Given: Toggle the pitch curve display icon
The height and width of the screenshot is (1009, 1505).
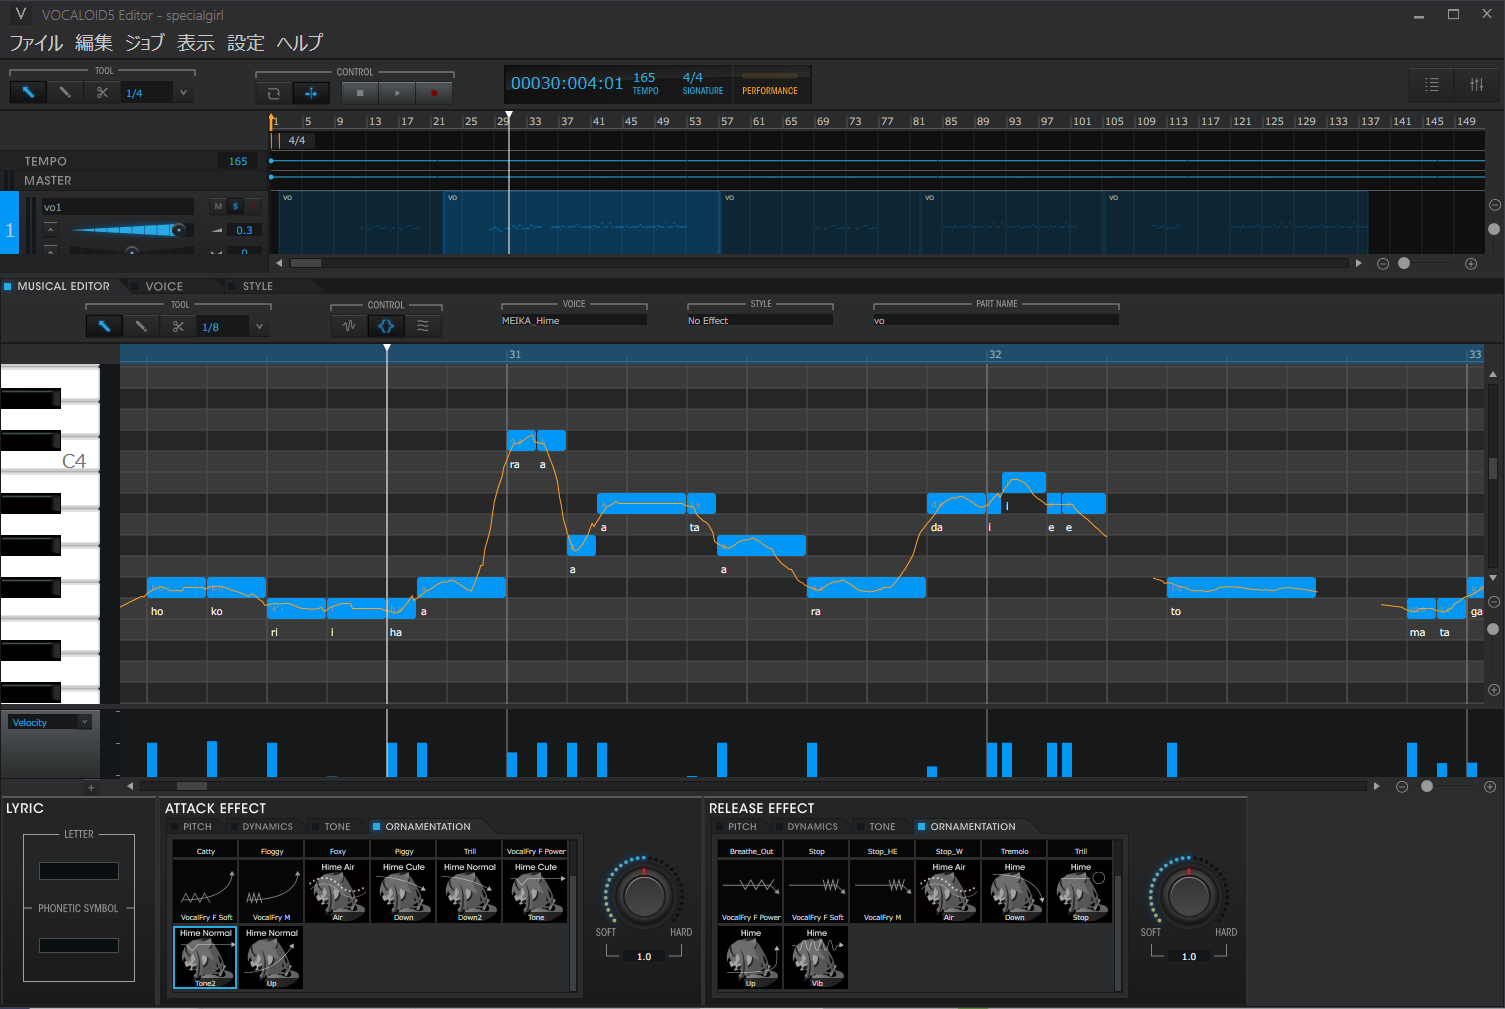Looking at the screenshot, I should pos(349,326).
